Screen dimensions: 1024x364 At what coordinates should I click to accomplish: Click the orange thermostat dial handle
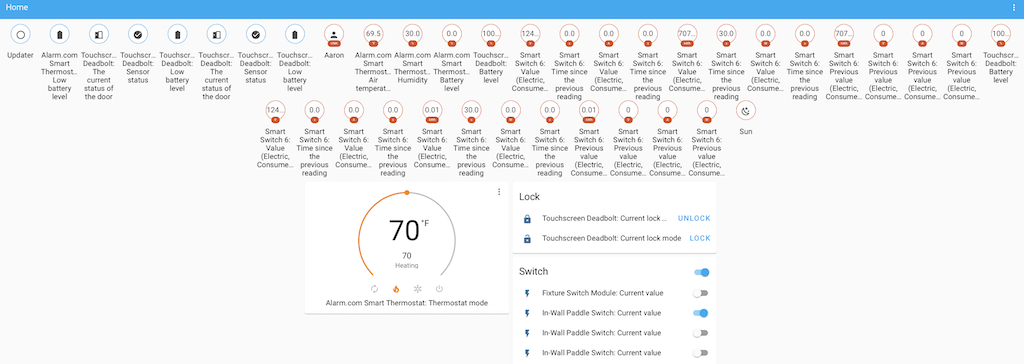[x=407, y=192]
